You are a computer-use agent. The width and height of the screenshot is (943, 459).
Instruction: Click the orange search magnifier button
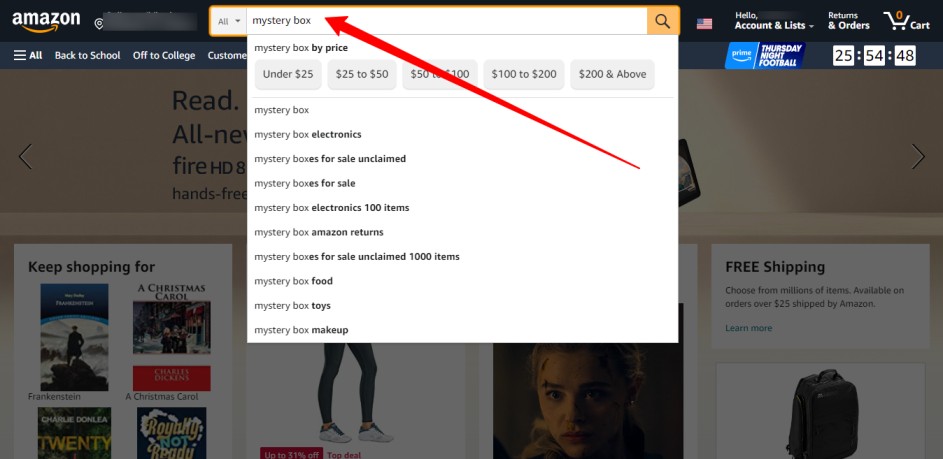point(663,21)
